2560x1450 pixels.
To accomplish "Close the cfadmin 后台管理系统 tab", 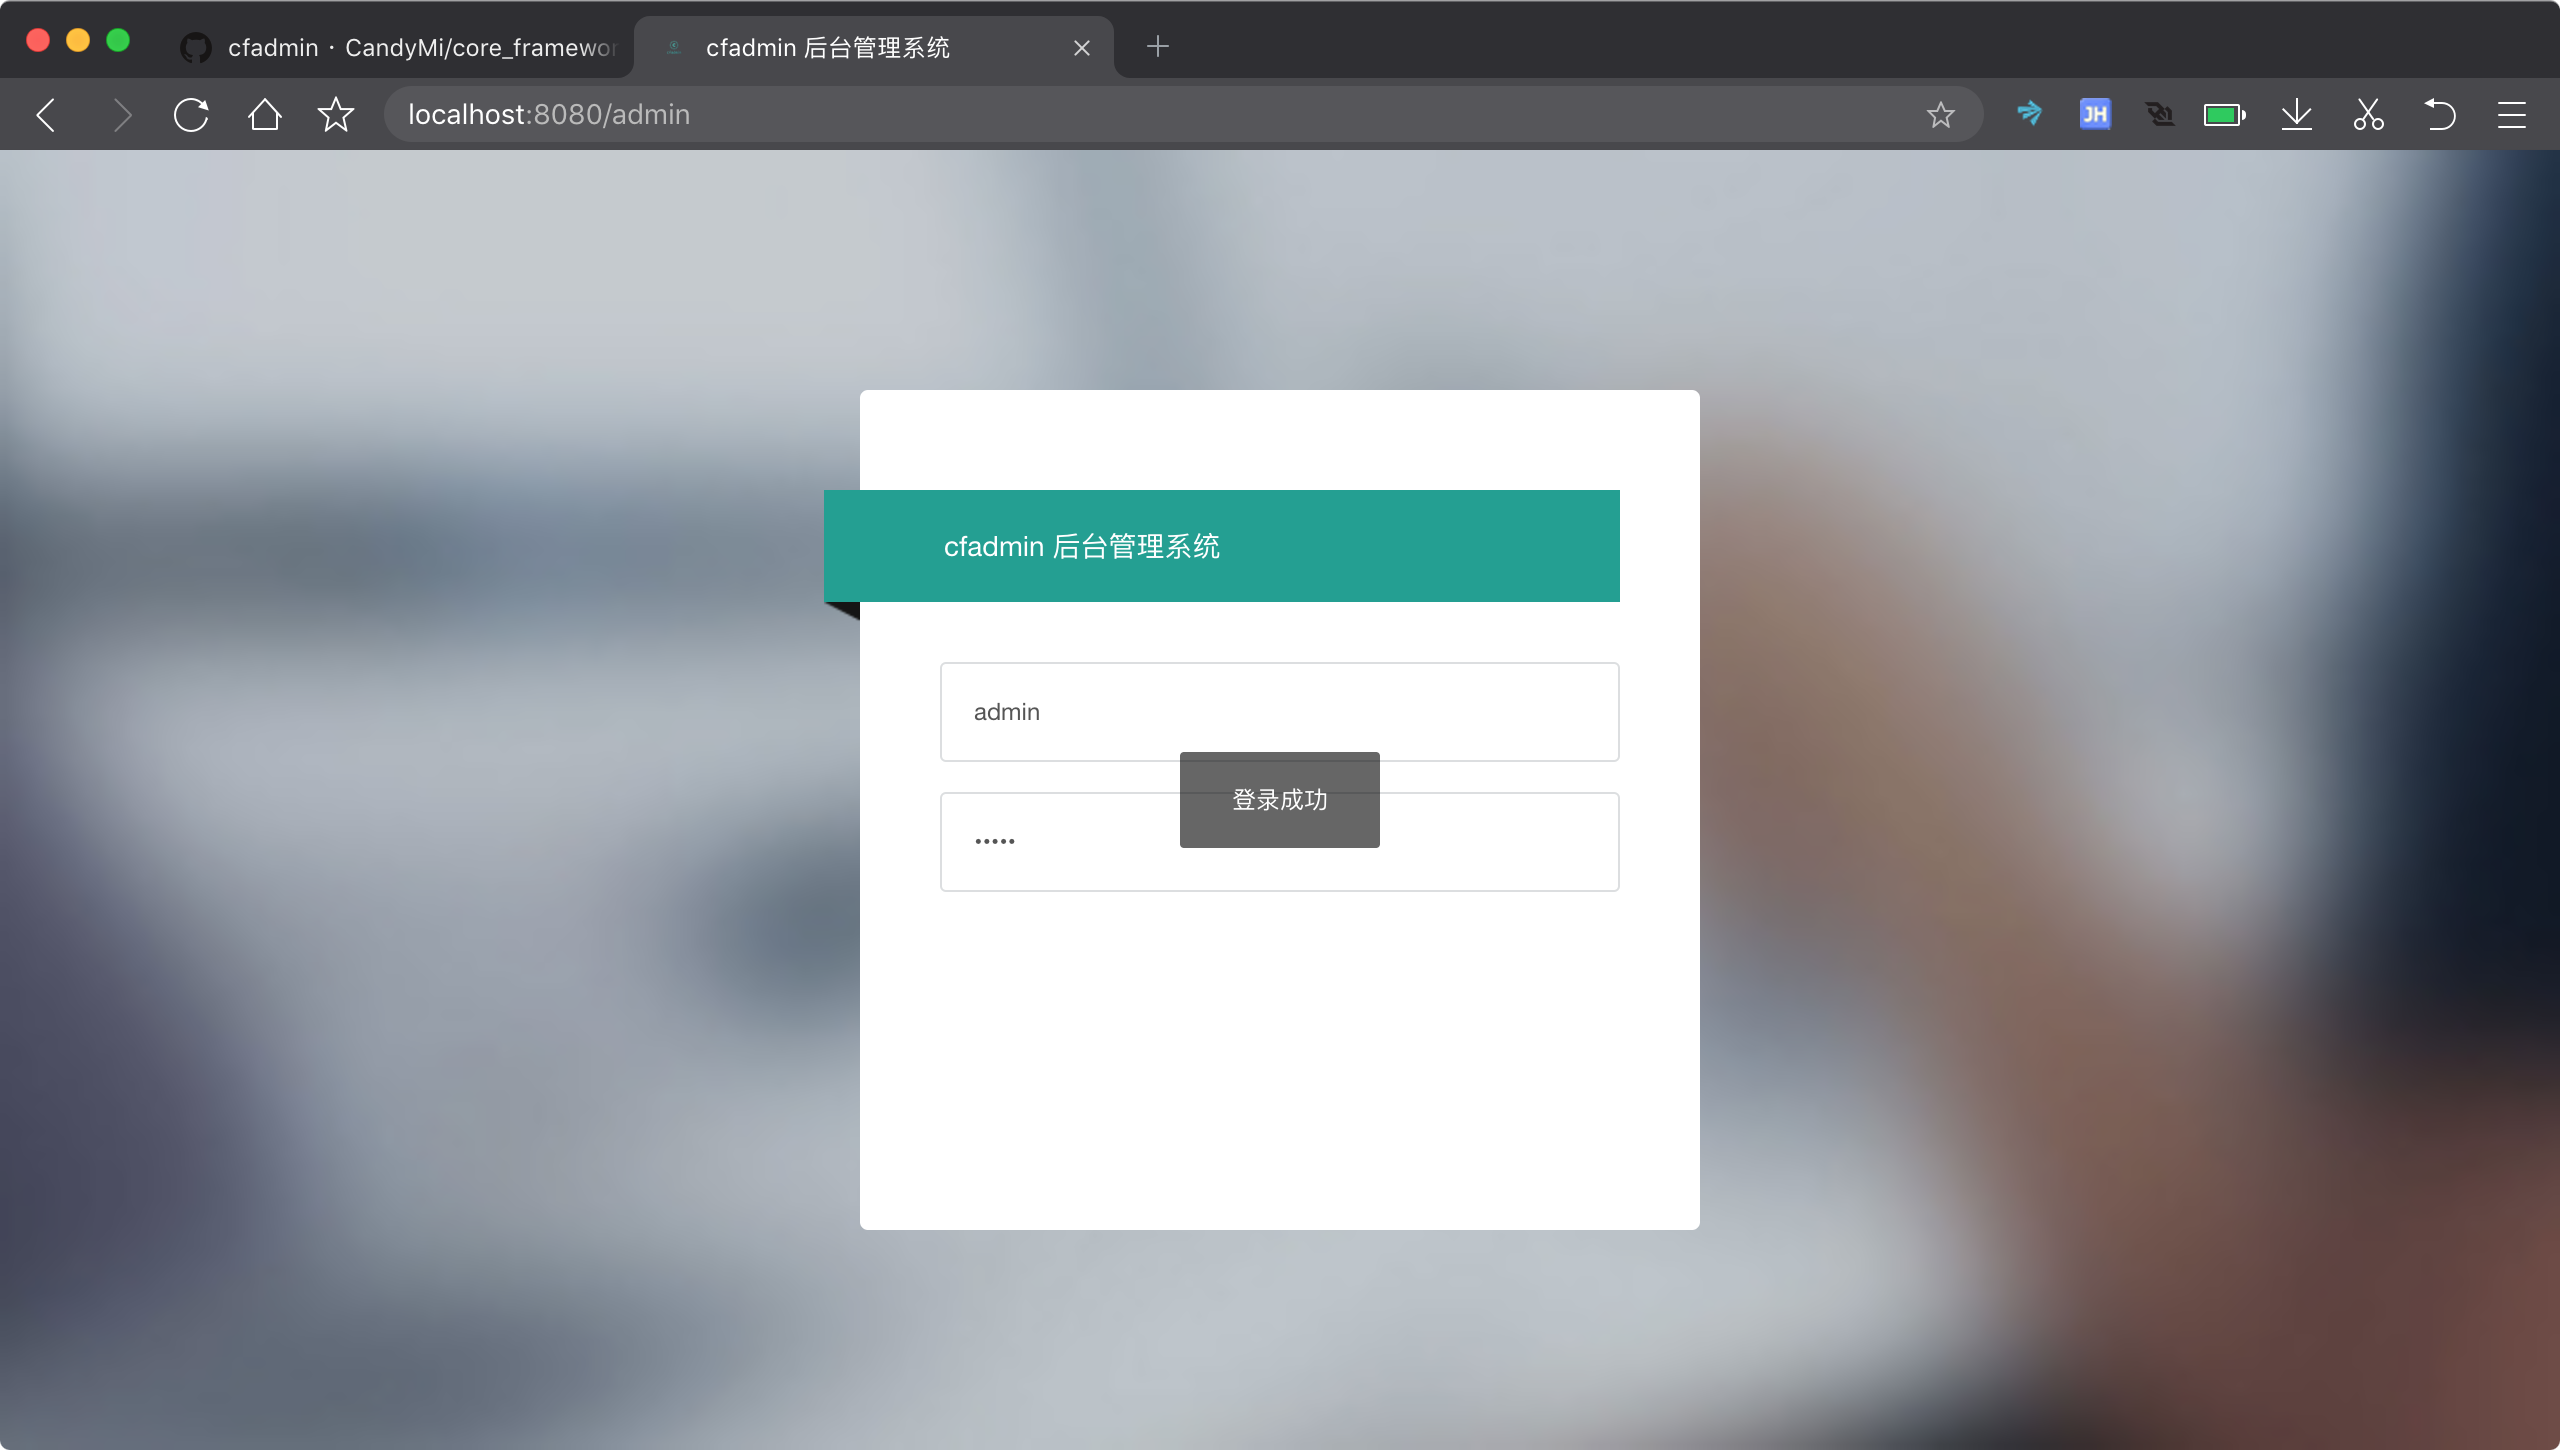I will 1082,46.
